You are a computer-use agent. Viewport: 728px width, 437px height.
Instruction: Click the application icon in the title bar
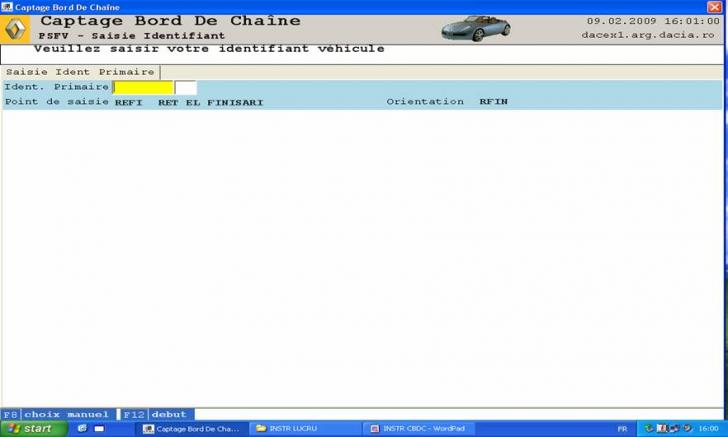click(6, 7)
